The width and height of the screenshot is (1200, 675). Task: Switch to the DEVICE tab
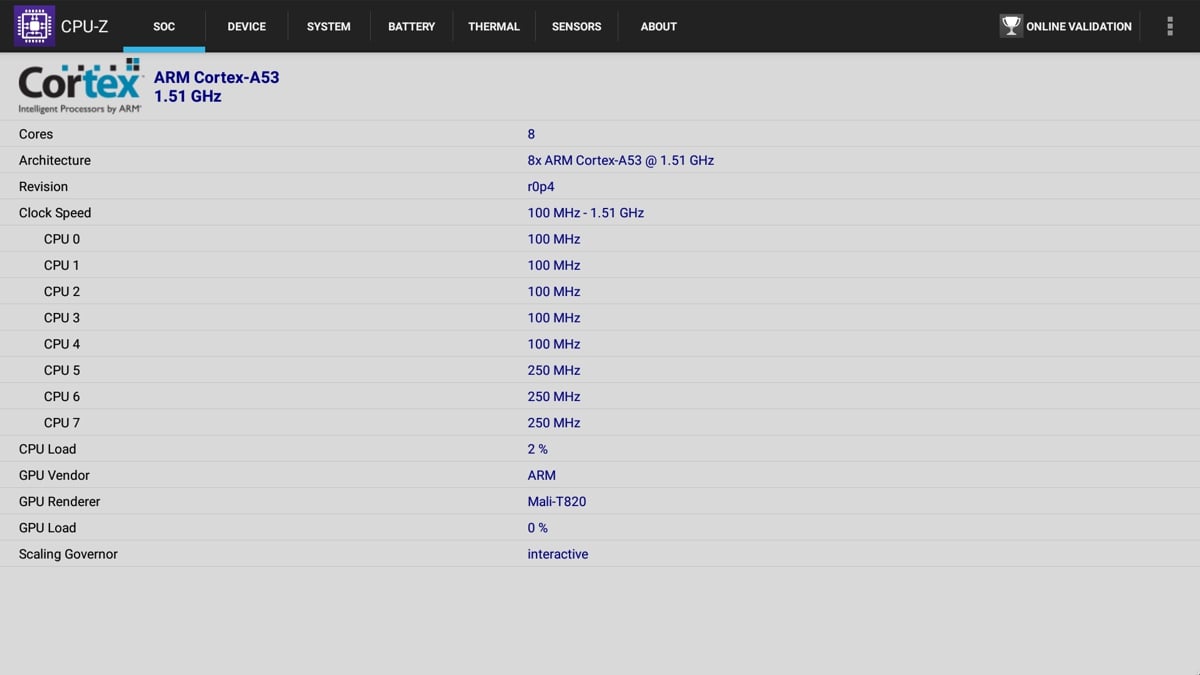click(246, 27)
